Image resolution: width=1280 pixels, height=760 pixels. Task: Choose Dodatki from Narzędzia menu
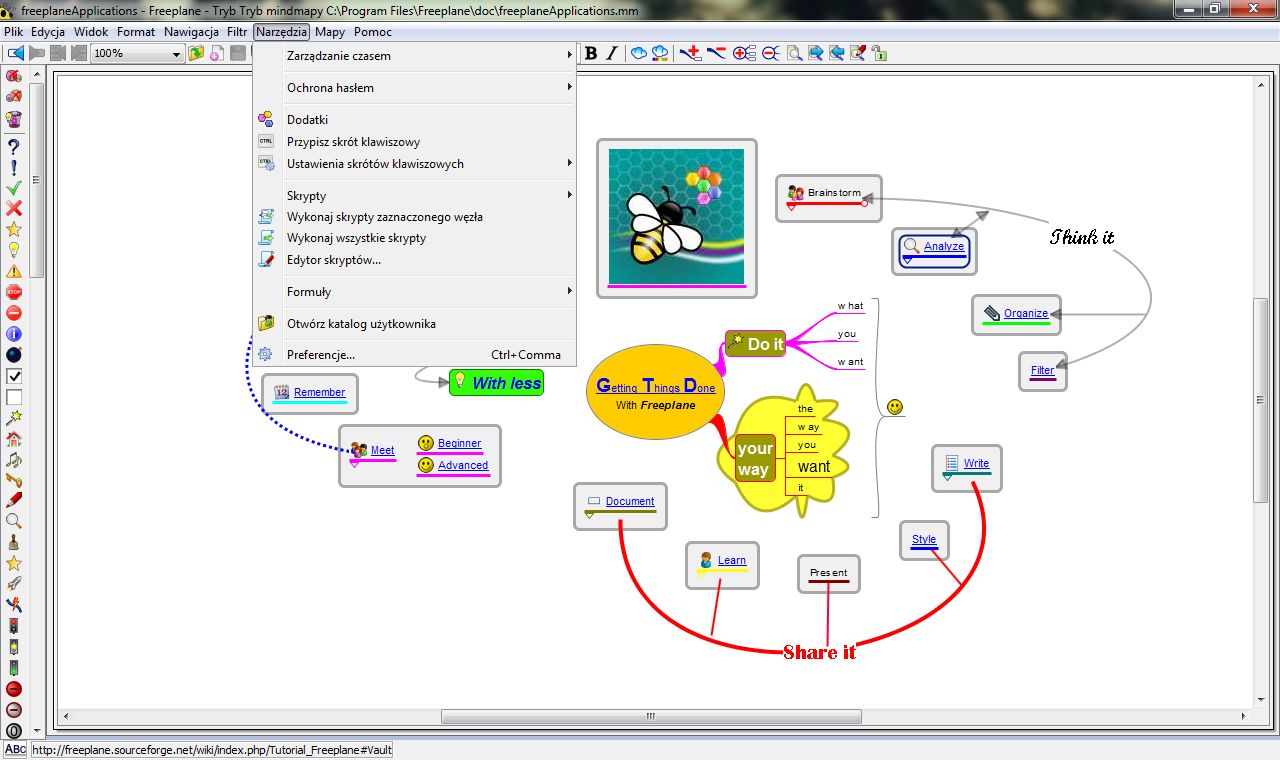415,120
